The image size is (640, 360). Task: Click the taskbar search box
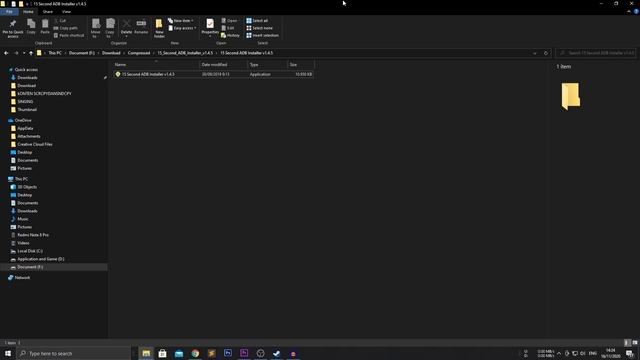pos(73,353)
